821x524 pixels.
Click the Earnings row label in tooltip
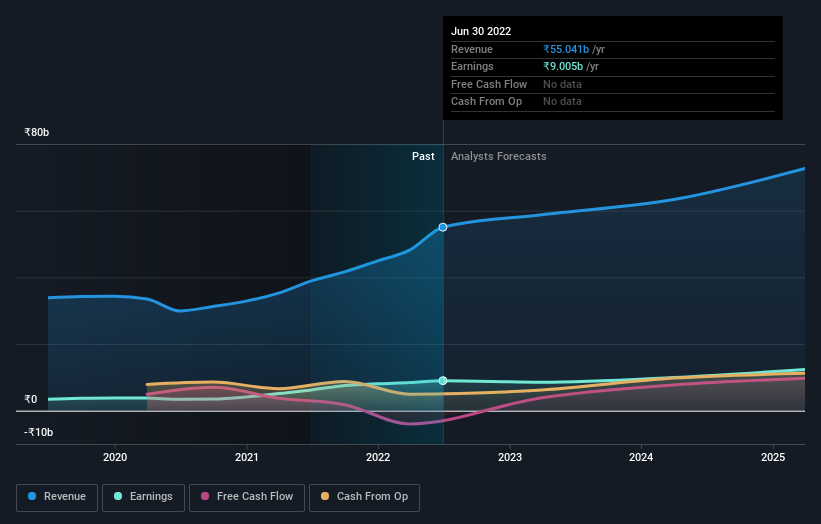pos(472,66)
